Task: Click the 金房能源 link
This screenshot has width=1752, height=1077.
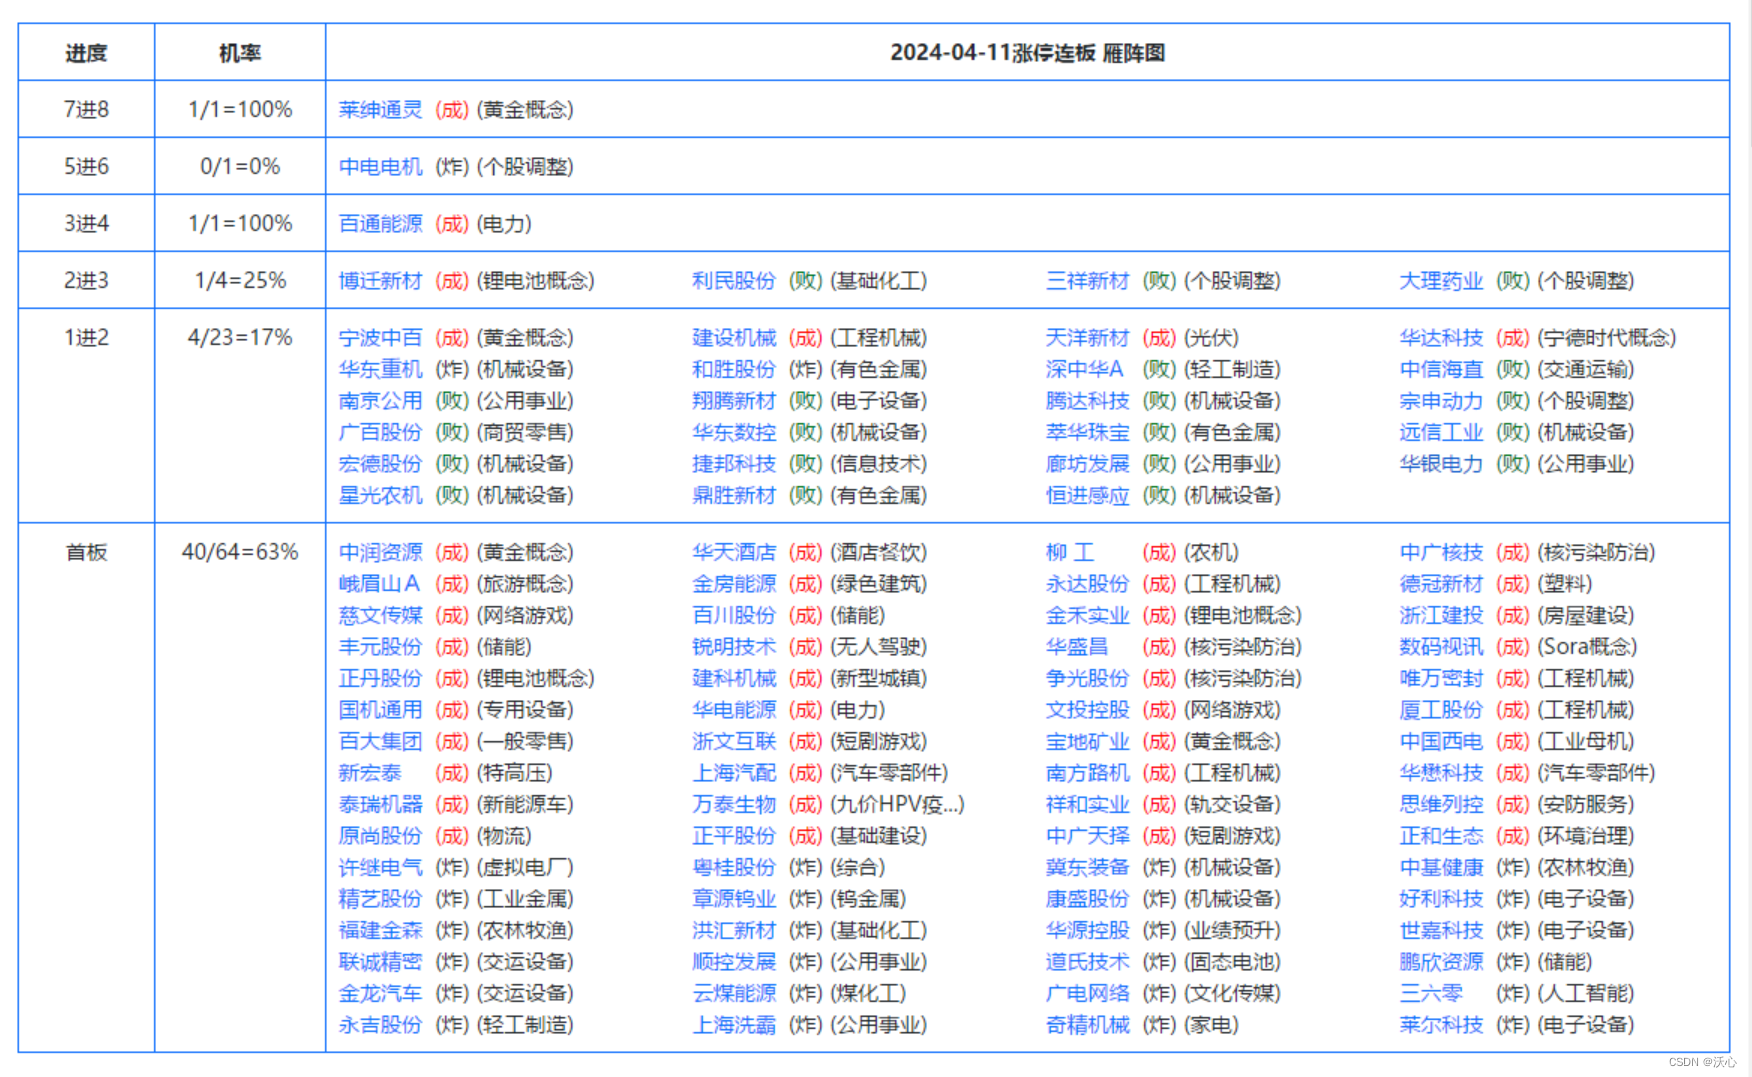Action: [x=734, y=584]
